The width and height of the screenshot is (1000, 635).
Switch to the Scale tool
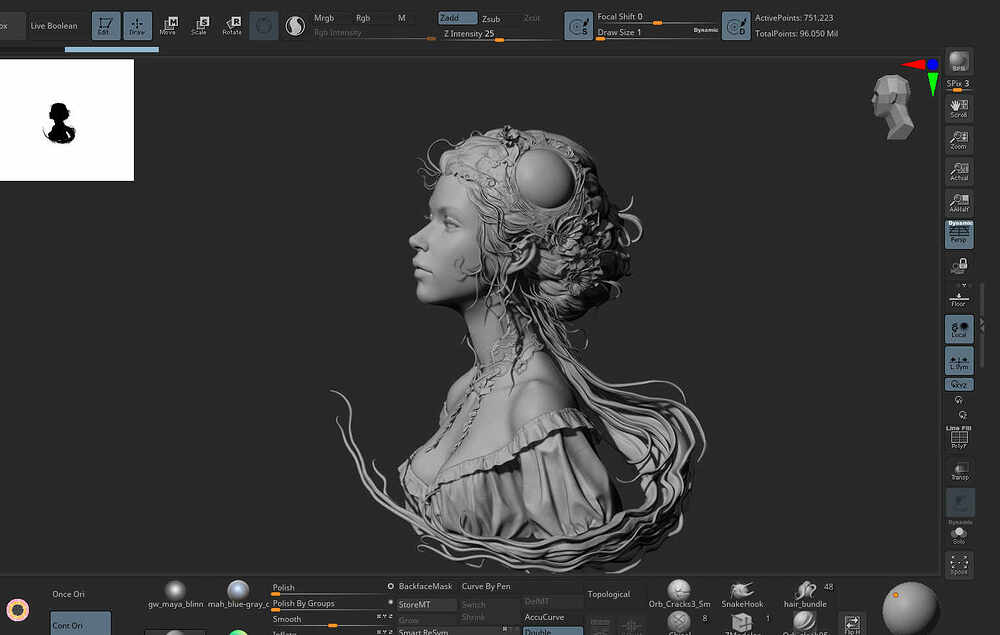point(200,26)
